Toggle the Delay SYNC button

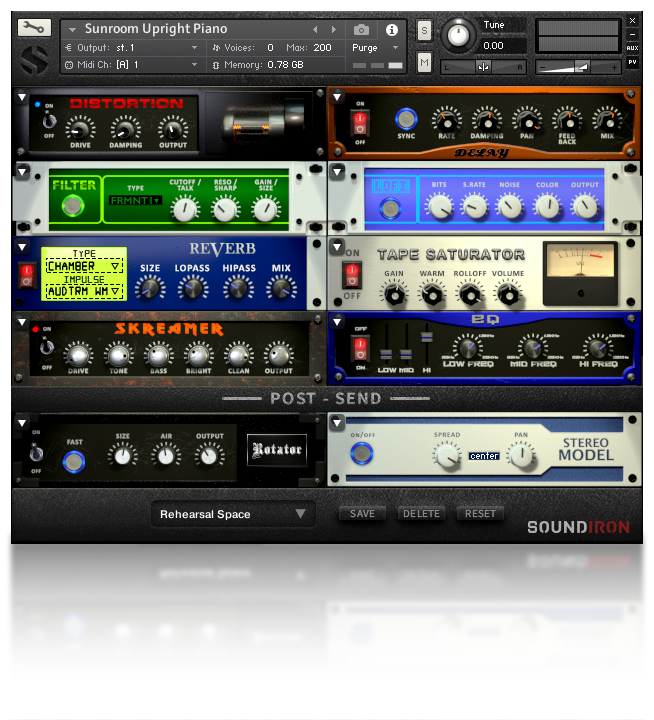pos(406,119)
